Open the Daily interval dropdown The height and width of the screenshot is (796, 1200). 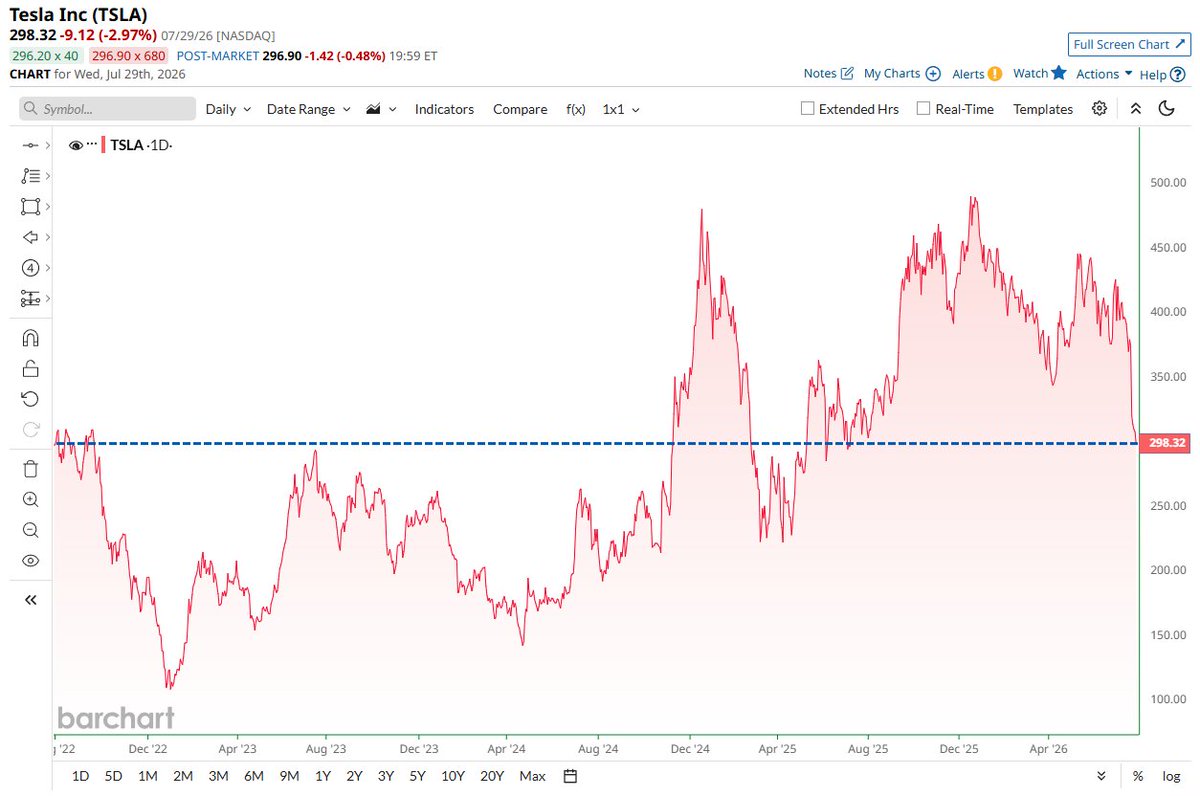pos(228,109)
